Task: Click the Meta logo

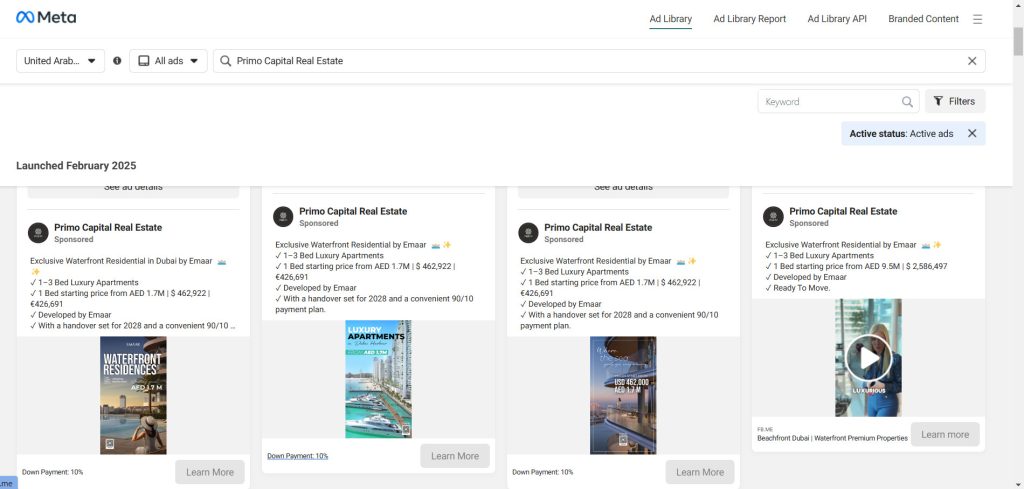Action: click(x=46, y=18)
